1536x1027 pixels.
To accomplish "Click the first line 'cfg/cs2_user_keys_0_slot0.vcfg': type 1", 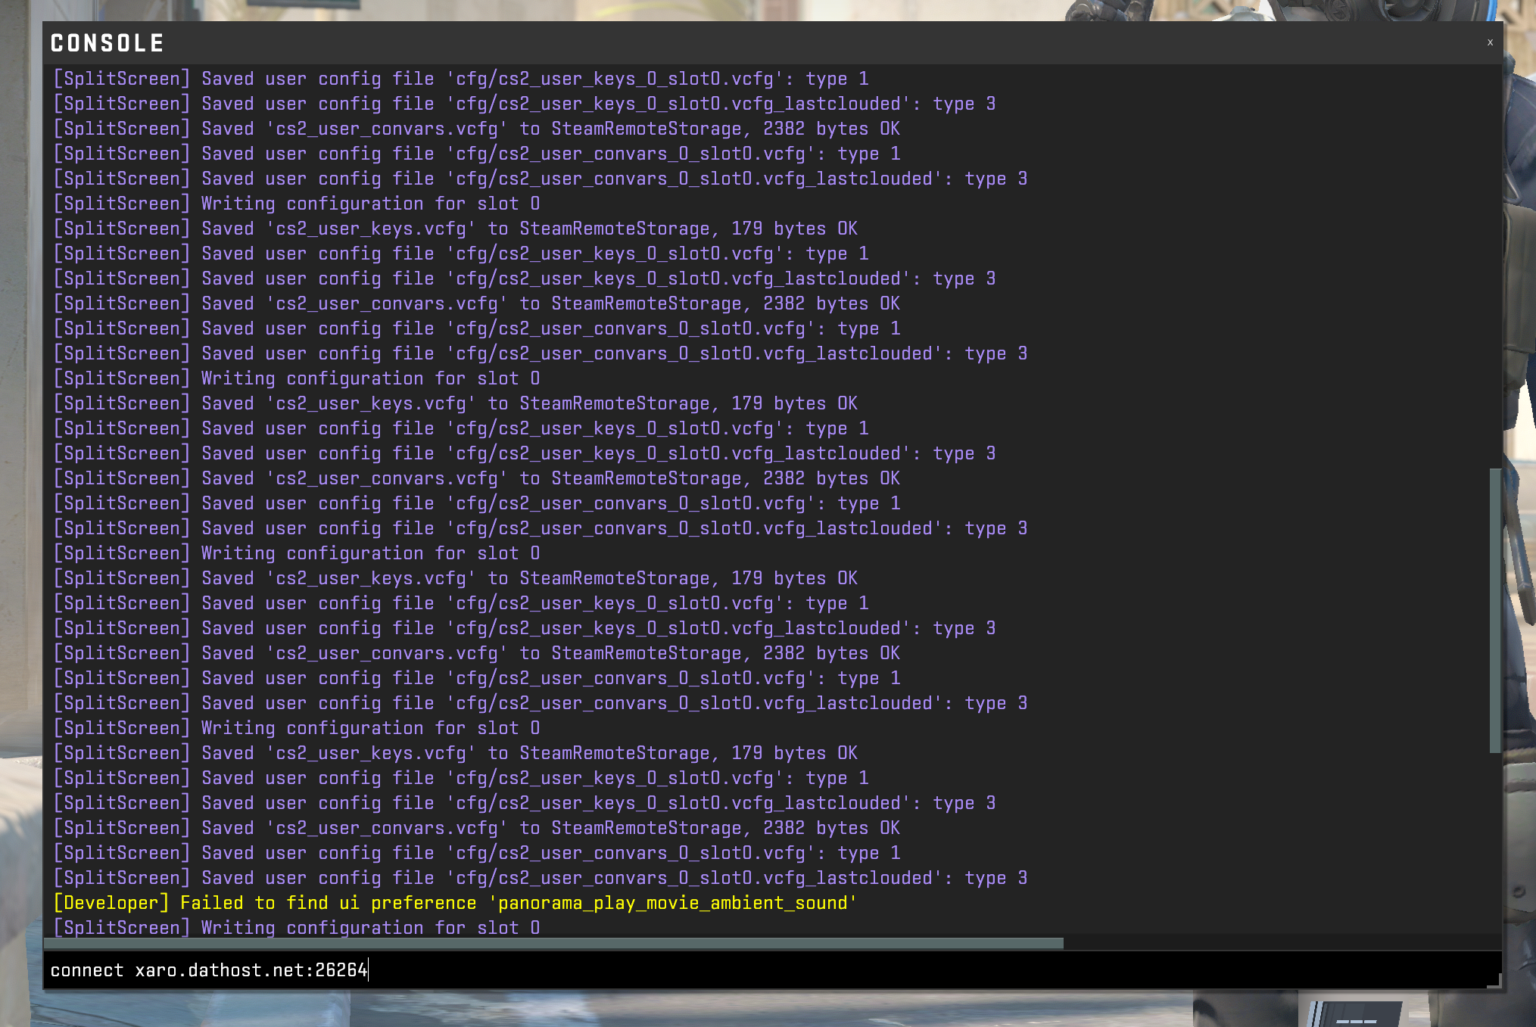I will 460,79.
